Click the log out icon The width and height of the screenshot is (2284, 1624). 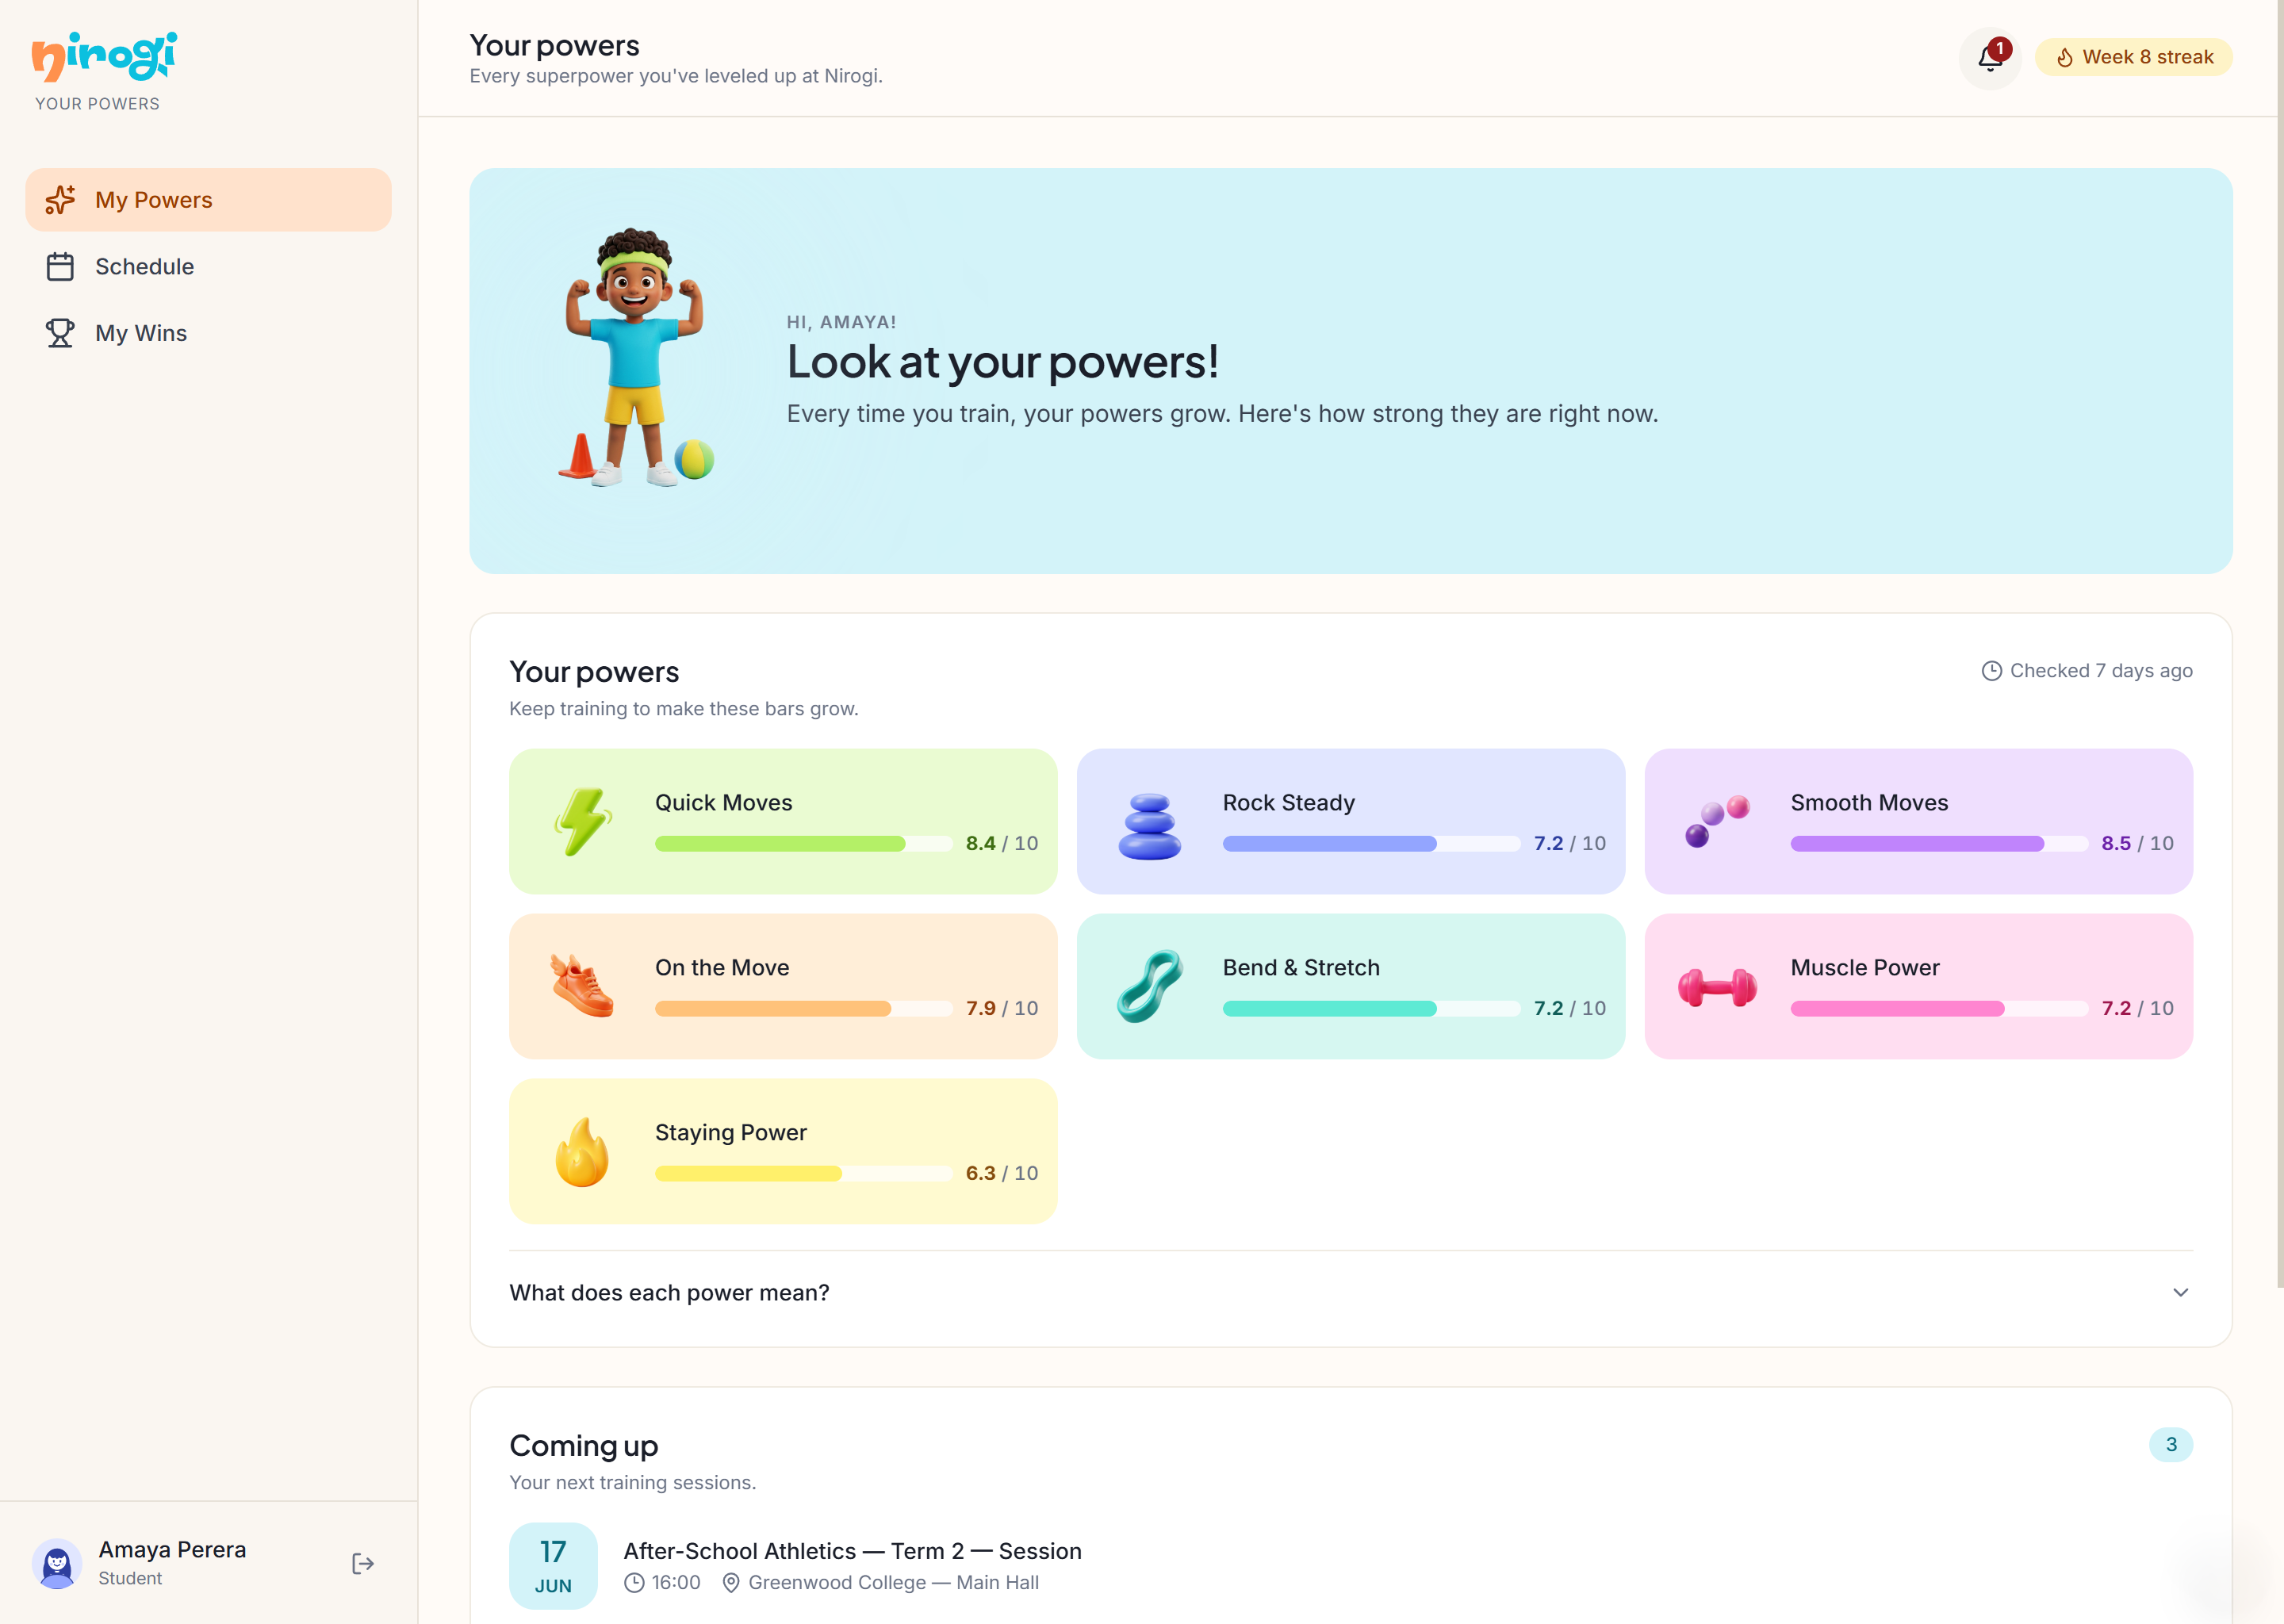point(363,1563)
